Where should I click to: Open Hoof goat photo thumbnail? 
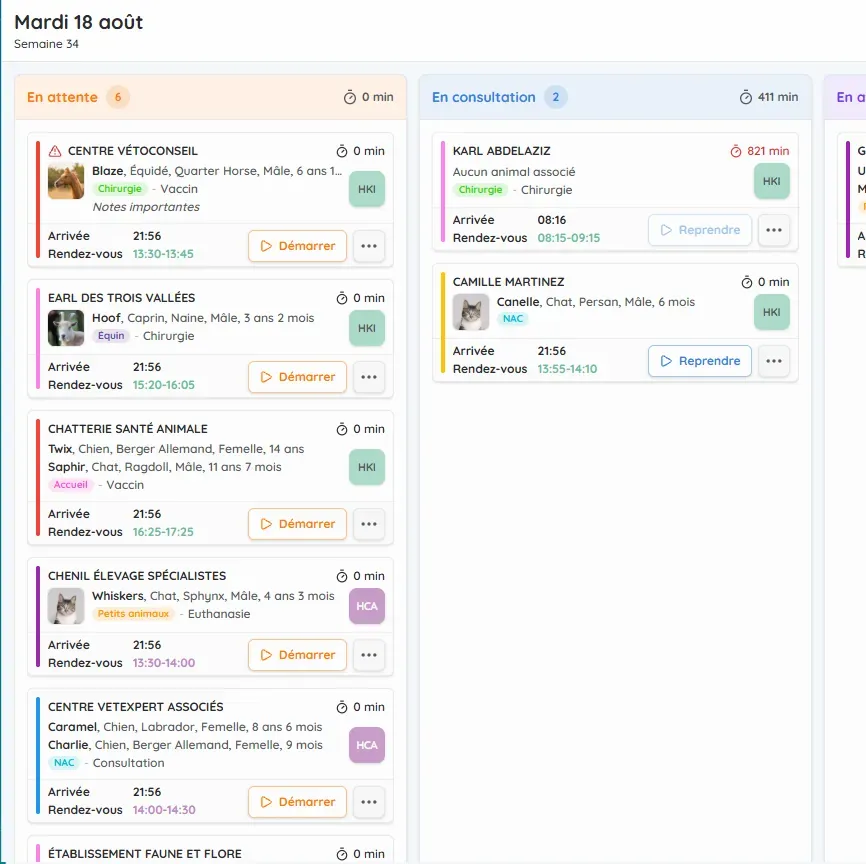pyautogui.click(x=66, y=328)
